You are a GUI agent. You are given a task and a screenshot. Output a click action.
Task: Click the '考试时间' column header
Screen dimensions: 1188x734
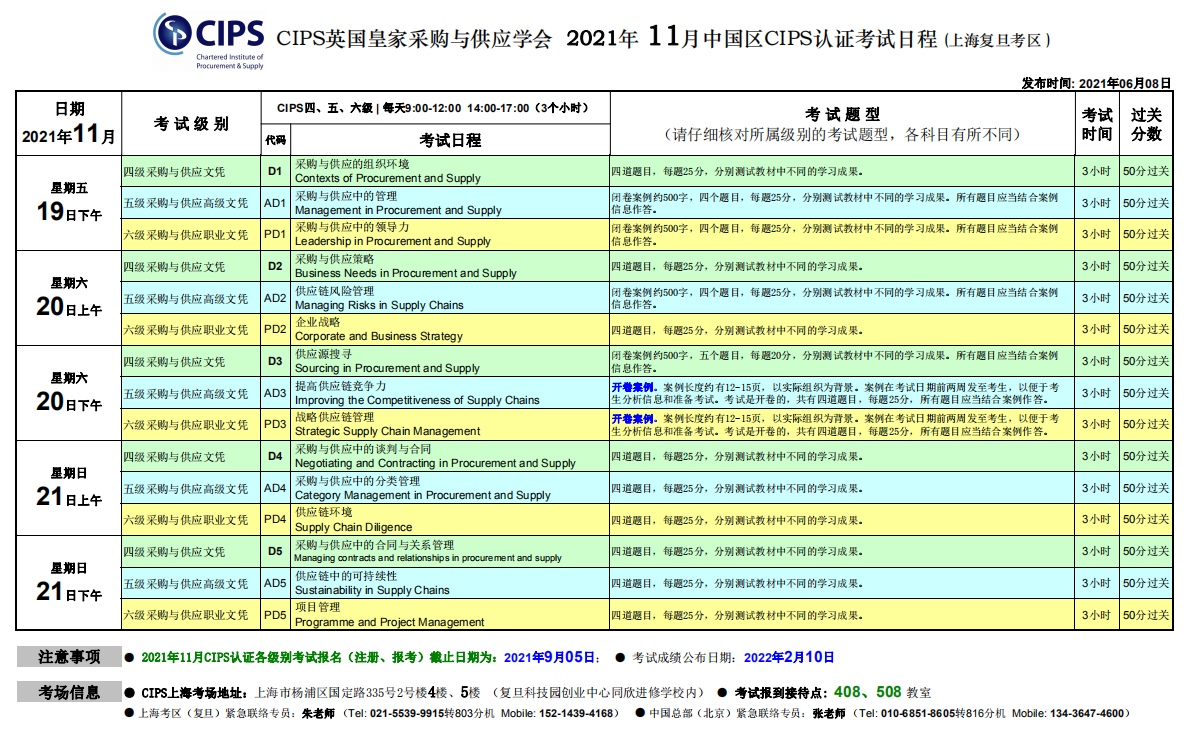1096,123
